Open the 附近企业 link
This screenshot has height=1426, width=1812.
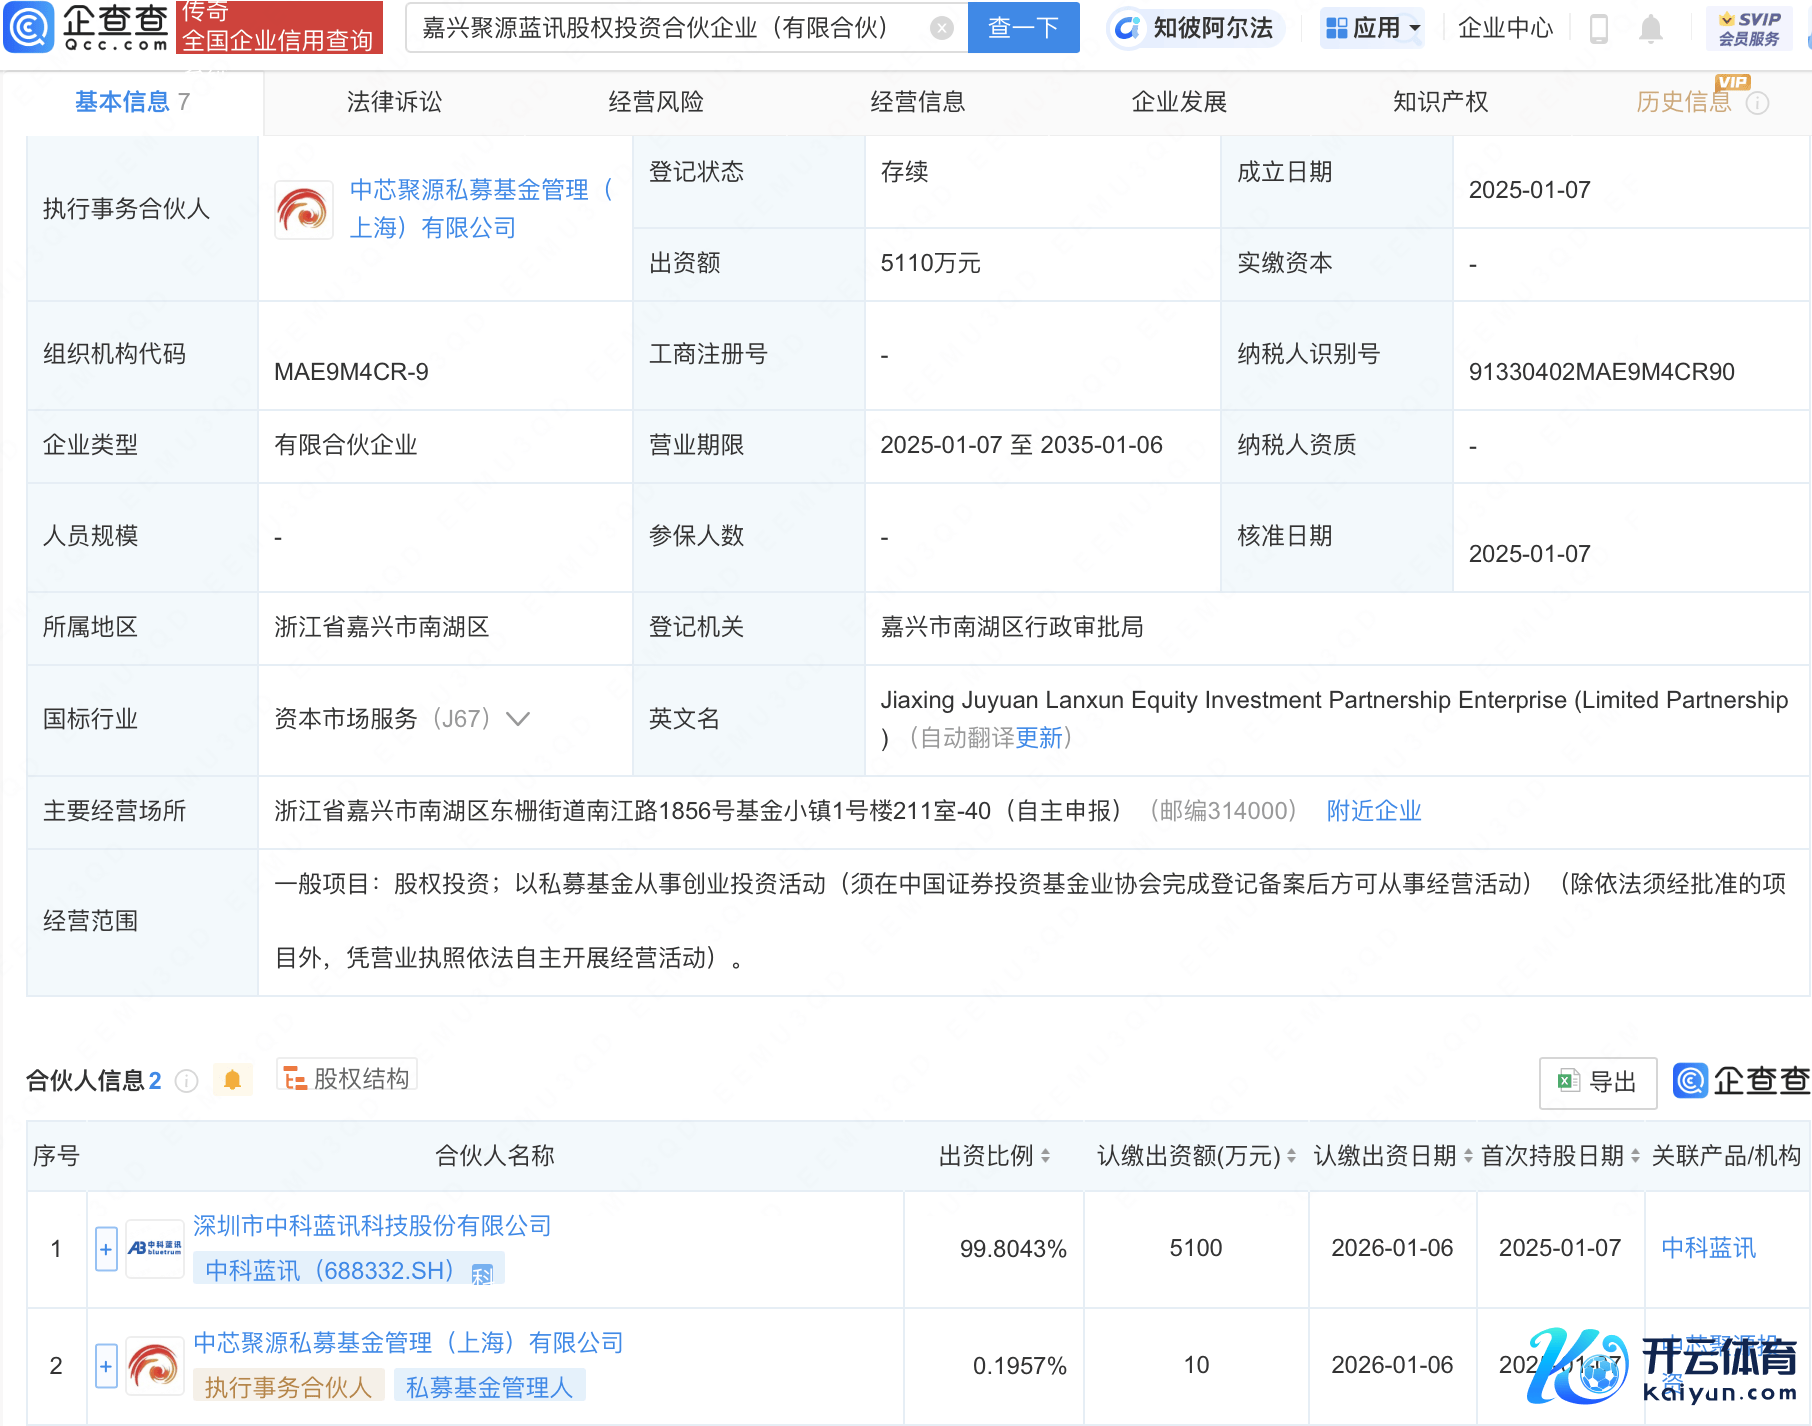point(1373,811)
